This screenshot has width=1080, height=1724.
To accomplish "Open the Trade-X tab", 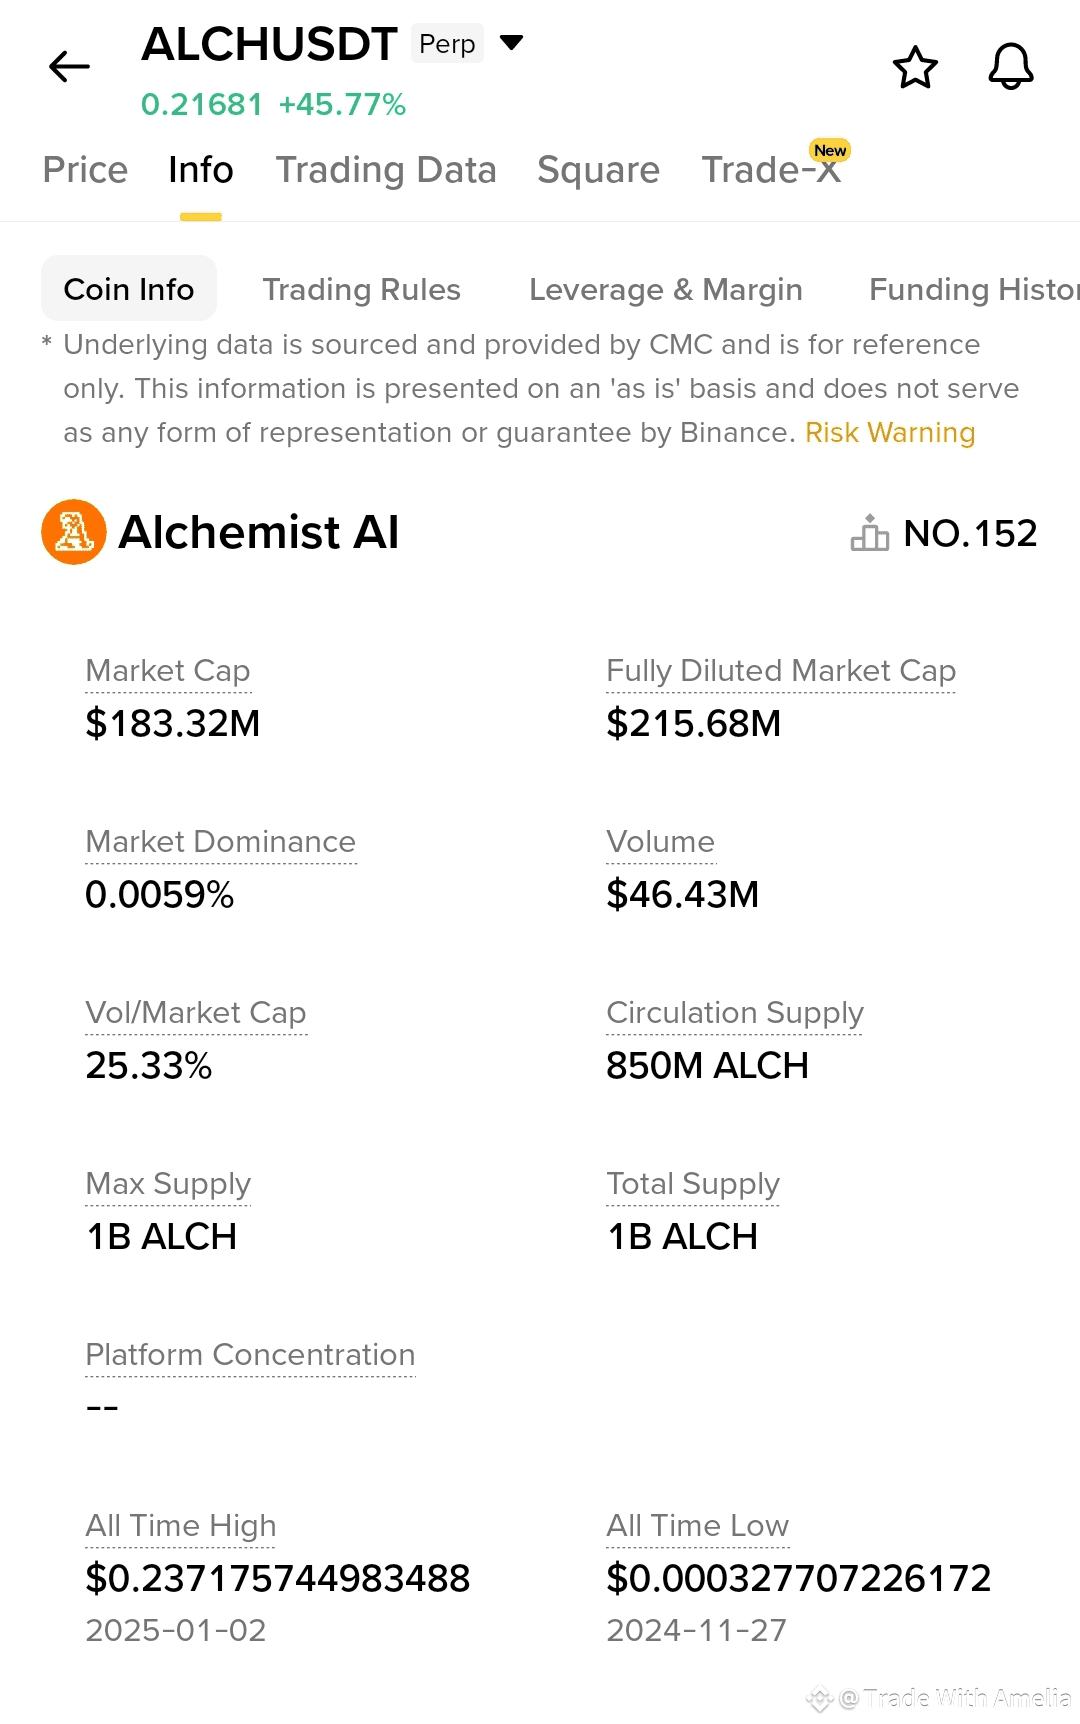I will pos(771,170).
